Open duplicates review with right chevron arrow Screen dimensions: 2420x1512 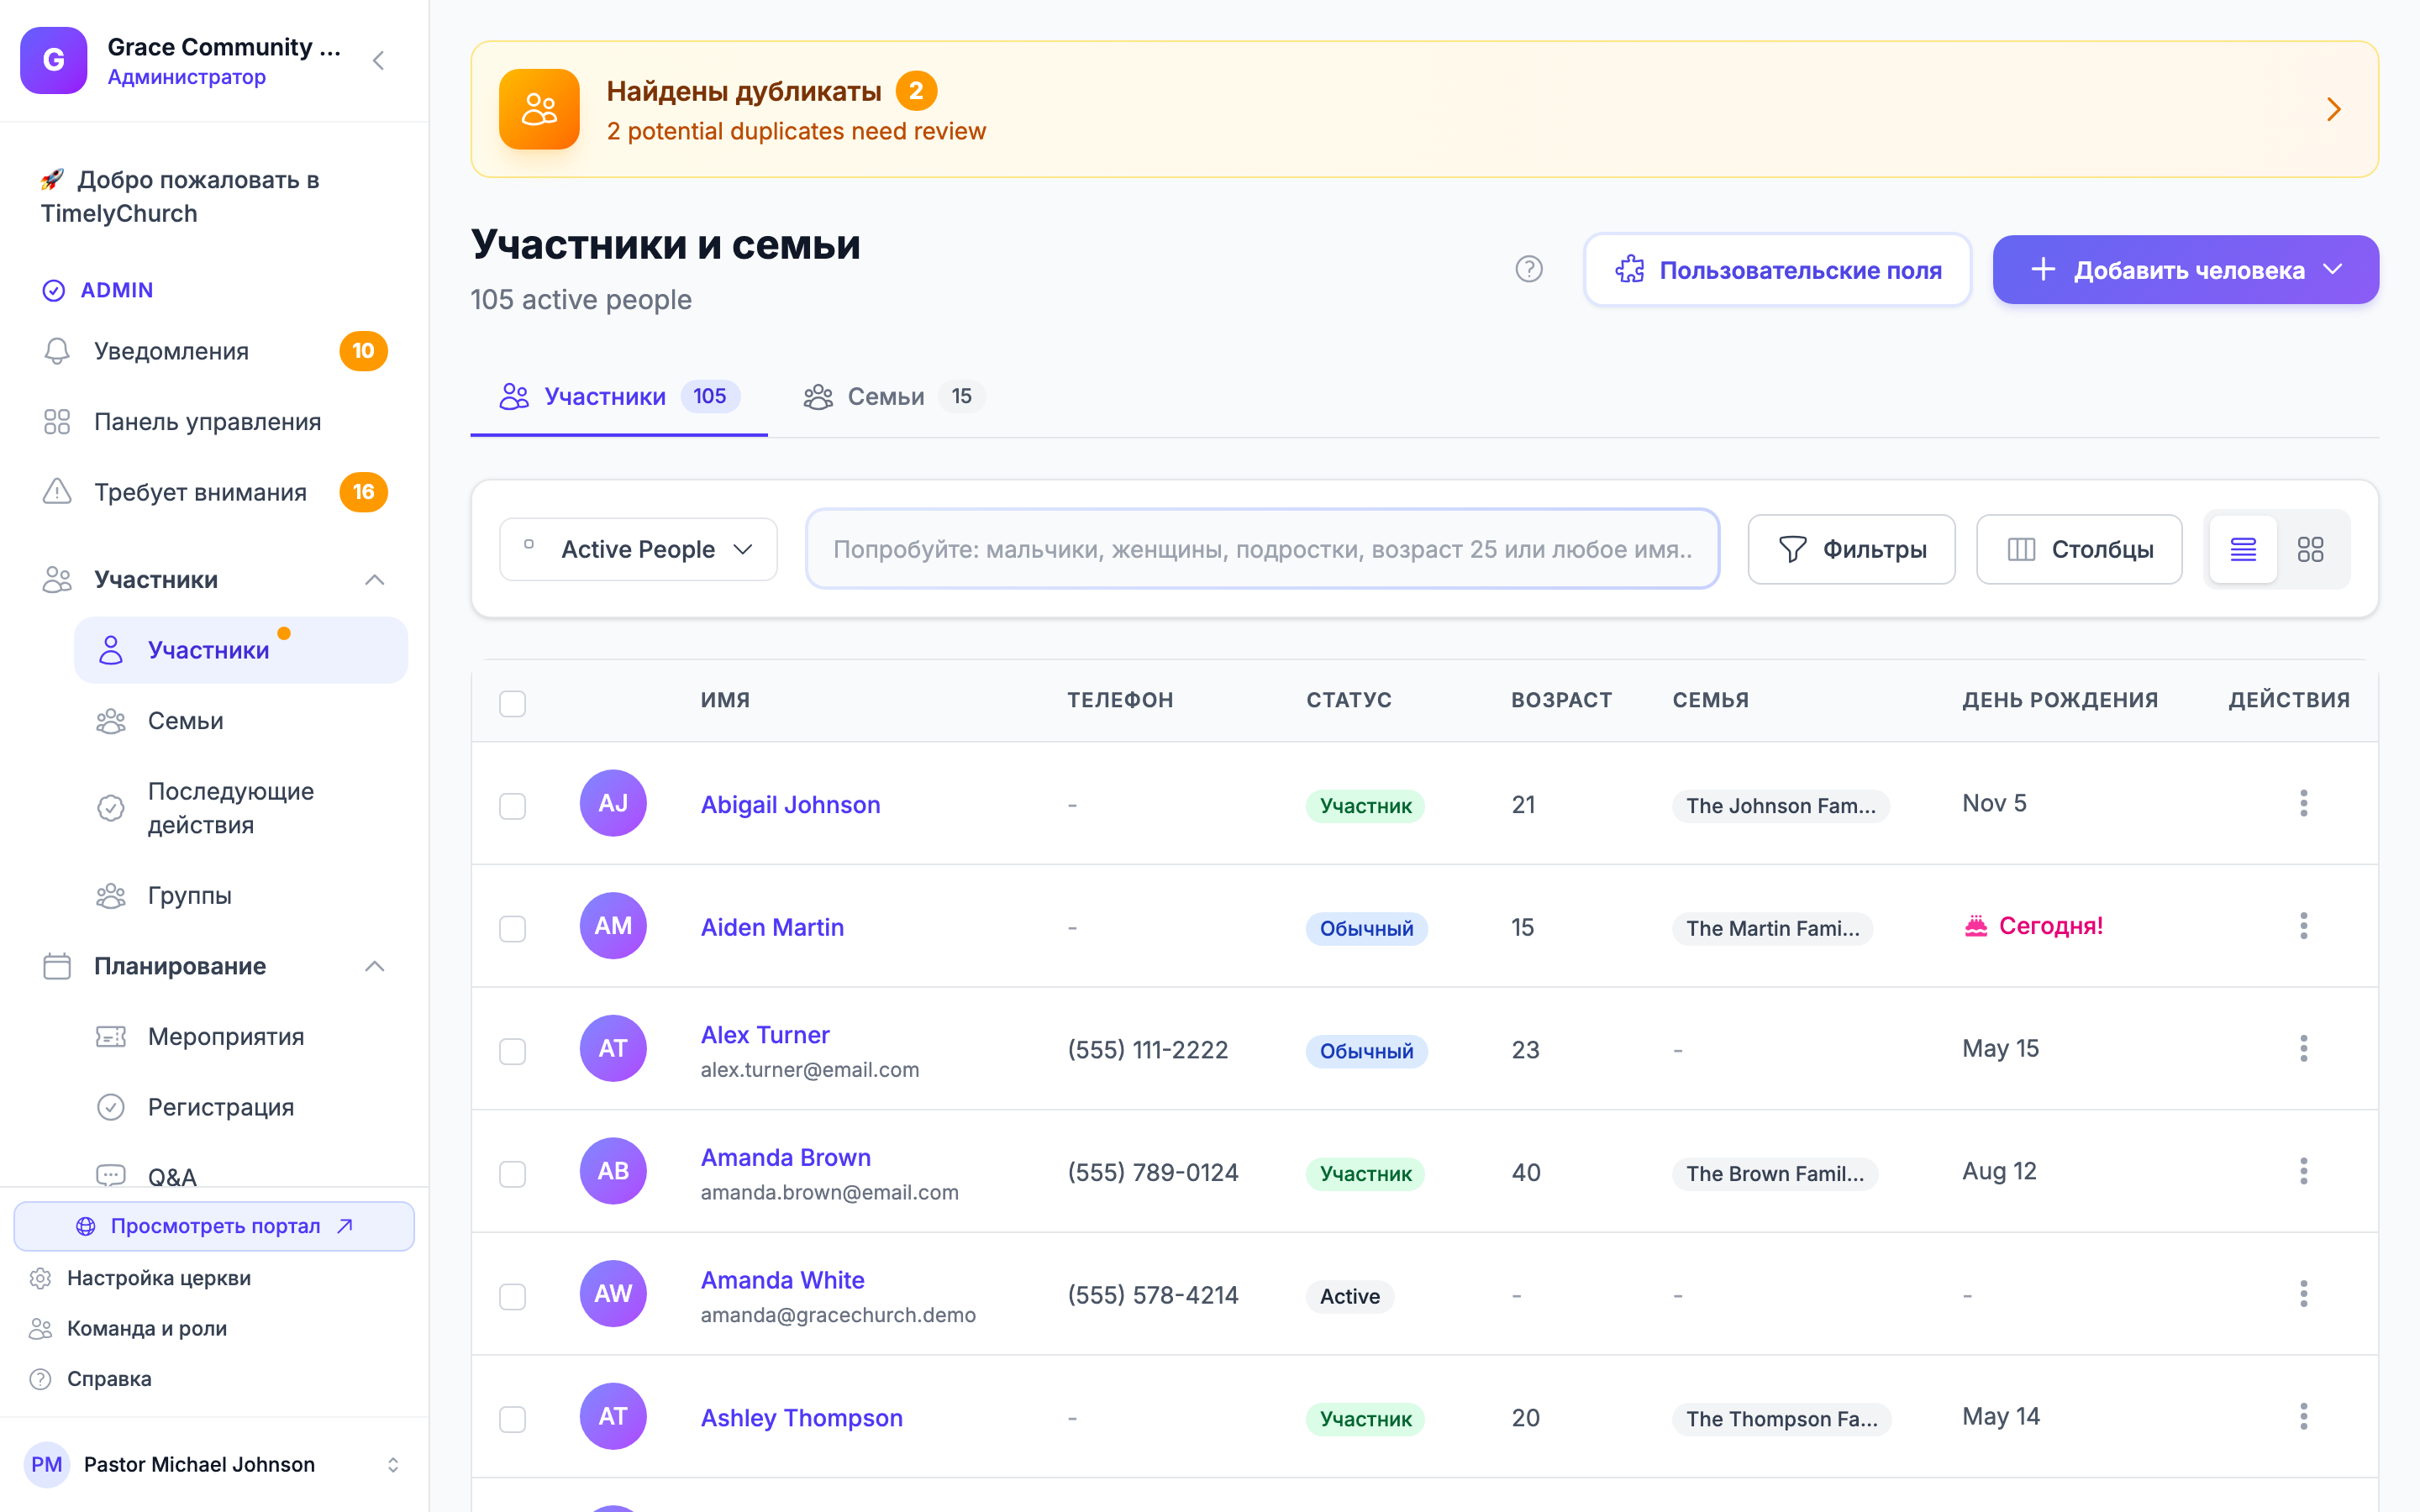click(2333, 109)
